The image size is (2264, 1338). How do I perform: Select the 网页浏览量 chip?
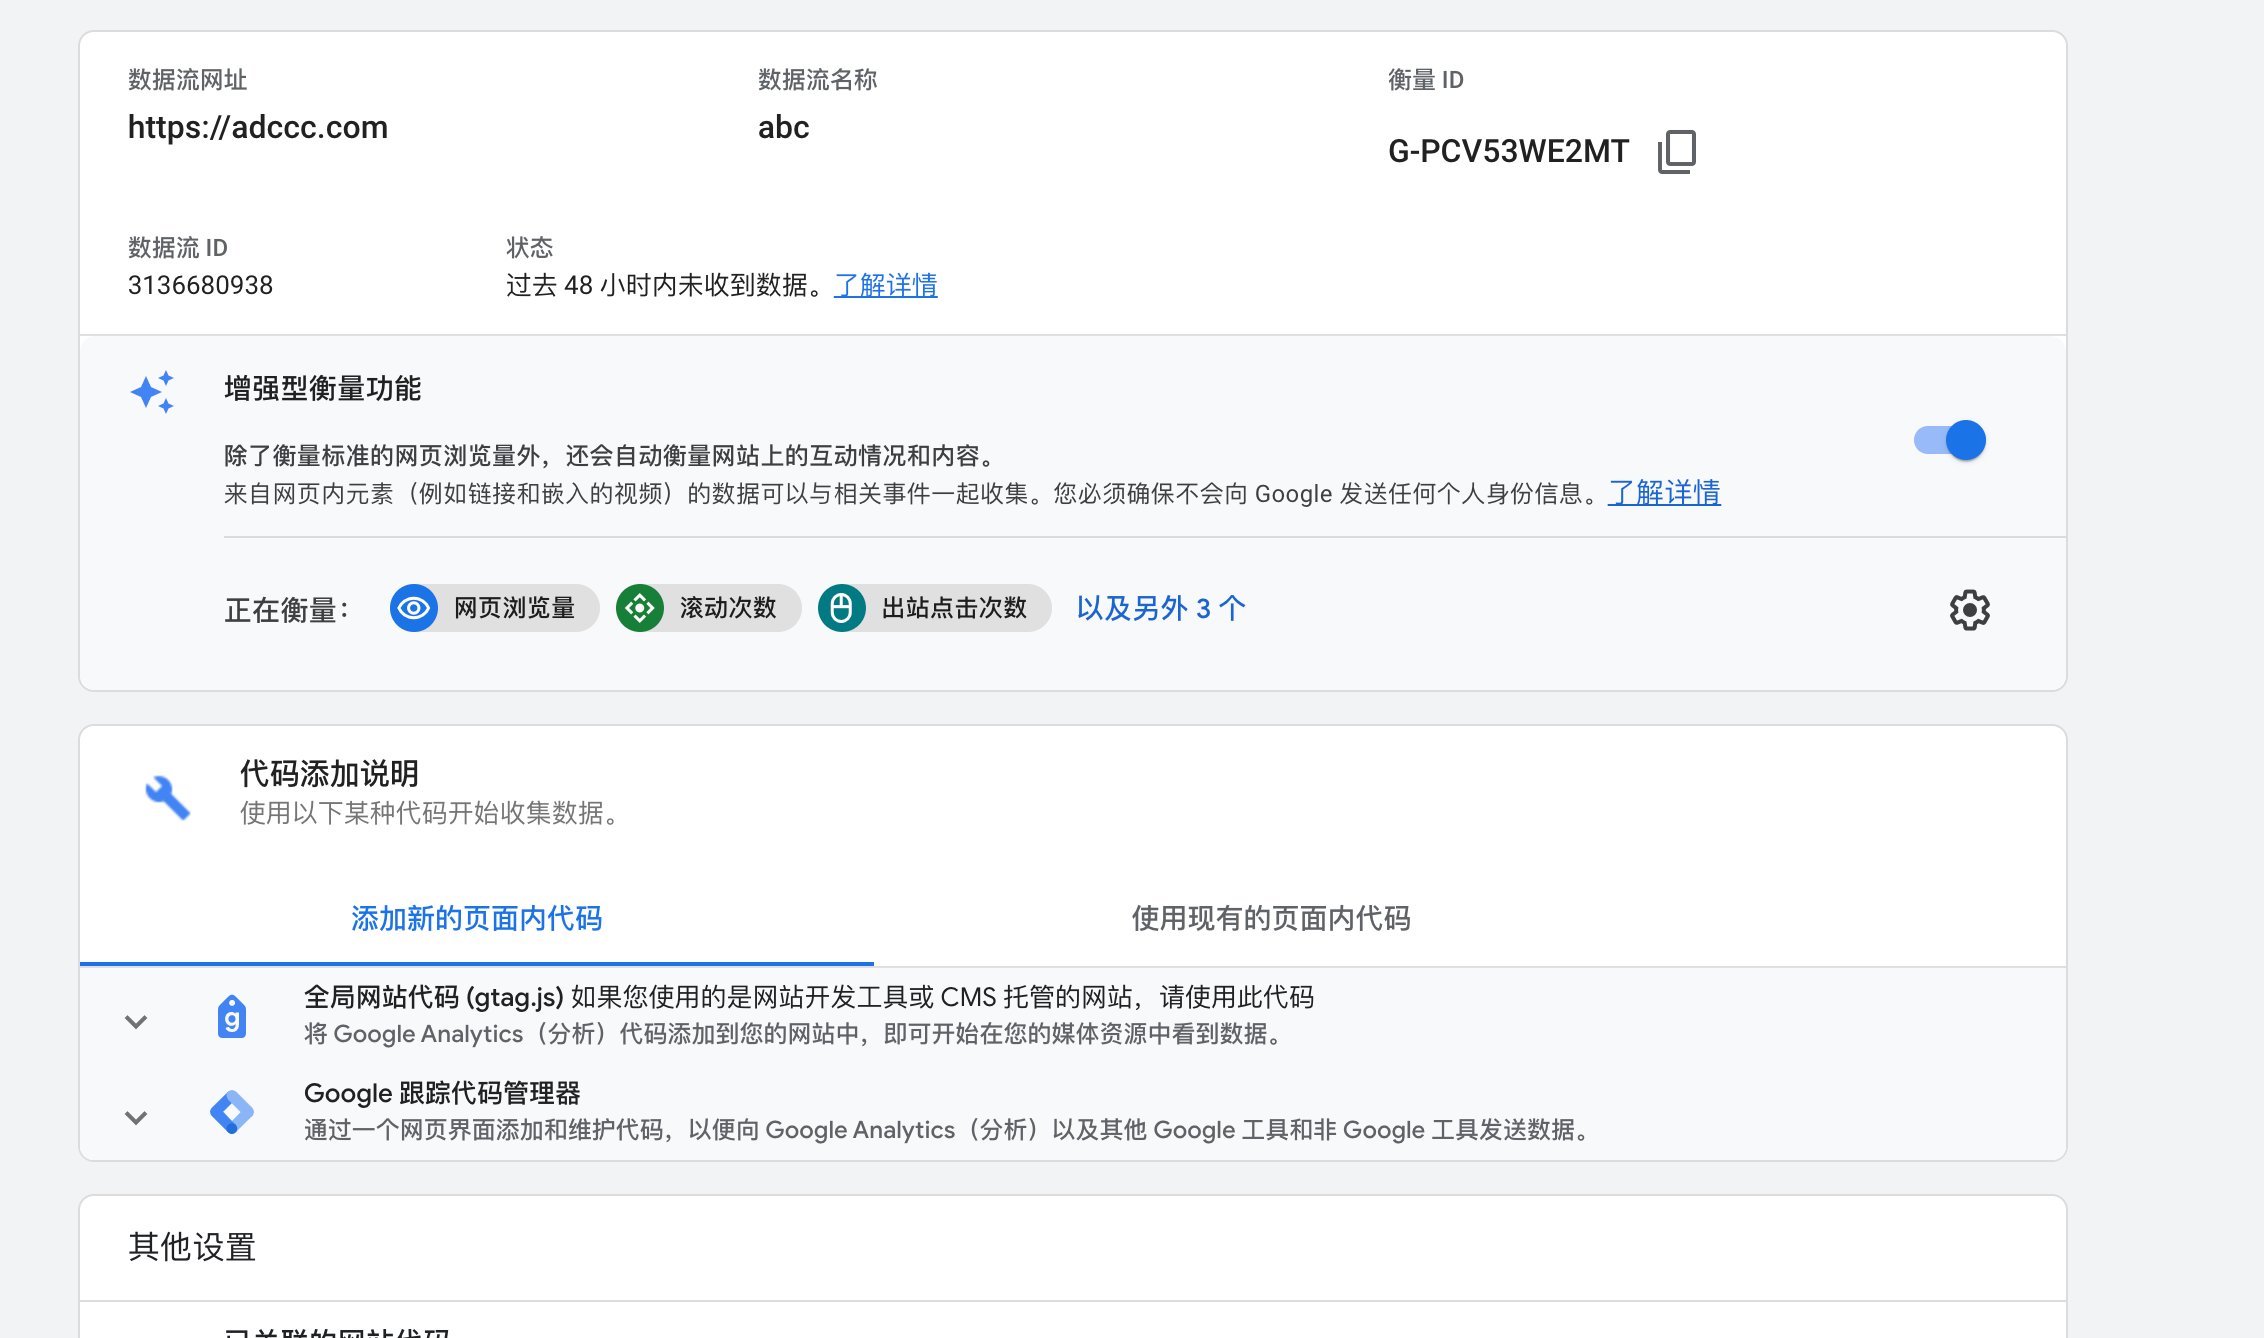495,608
